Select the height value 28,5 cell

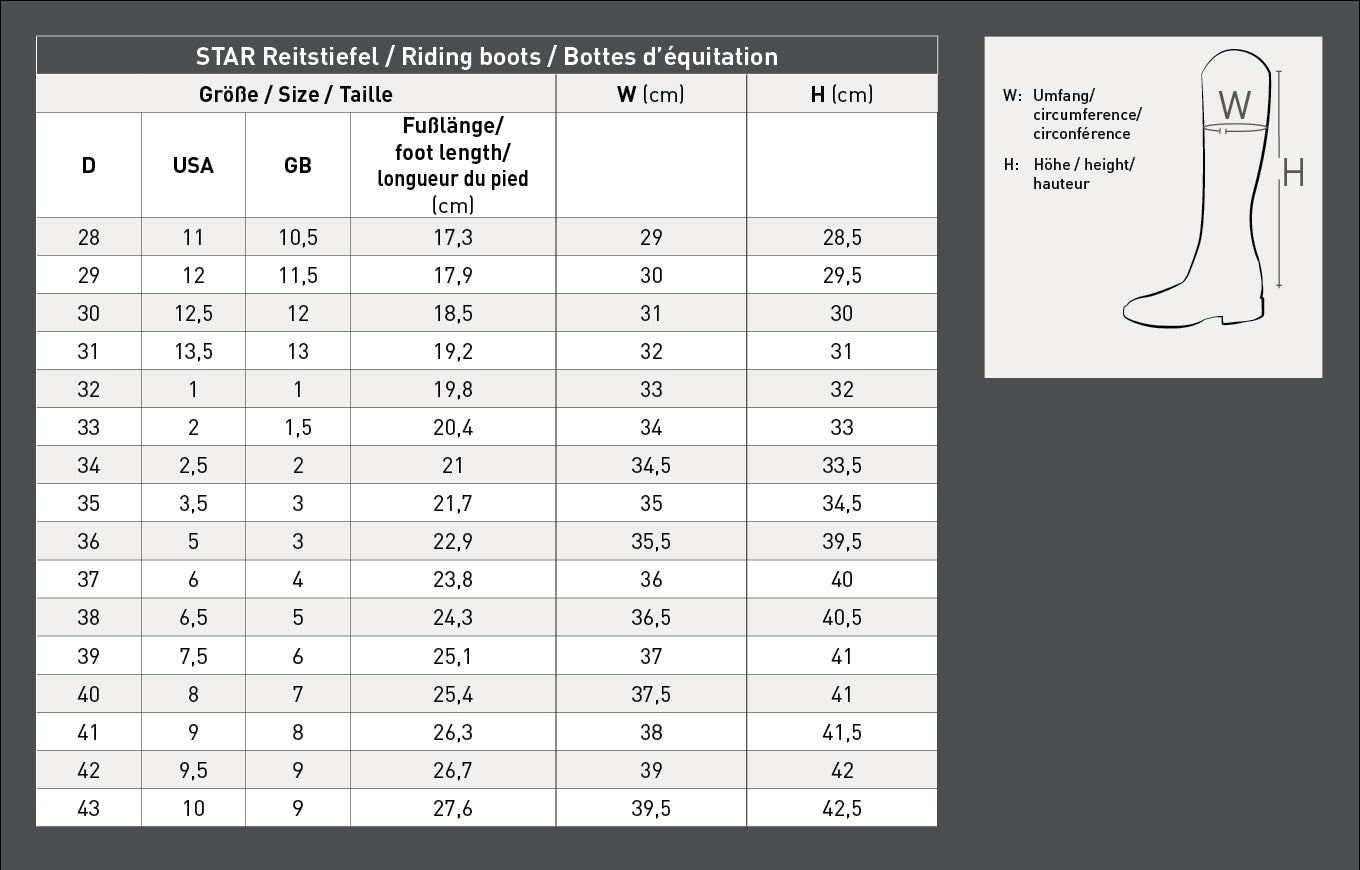[x=842, y=237]
